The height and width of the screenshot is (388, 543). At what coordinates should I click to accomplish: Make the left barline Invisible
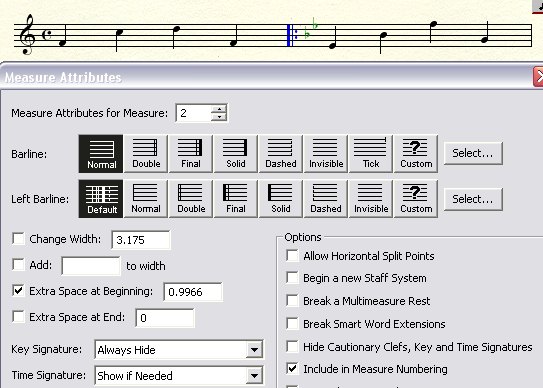click(371, 199)
